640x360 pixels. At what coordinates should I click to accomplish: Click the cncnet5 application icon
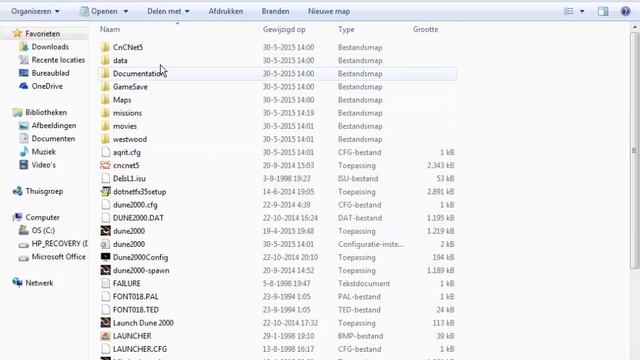tap(105, 165)
